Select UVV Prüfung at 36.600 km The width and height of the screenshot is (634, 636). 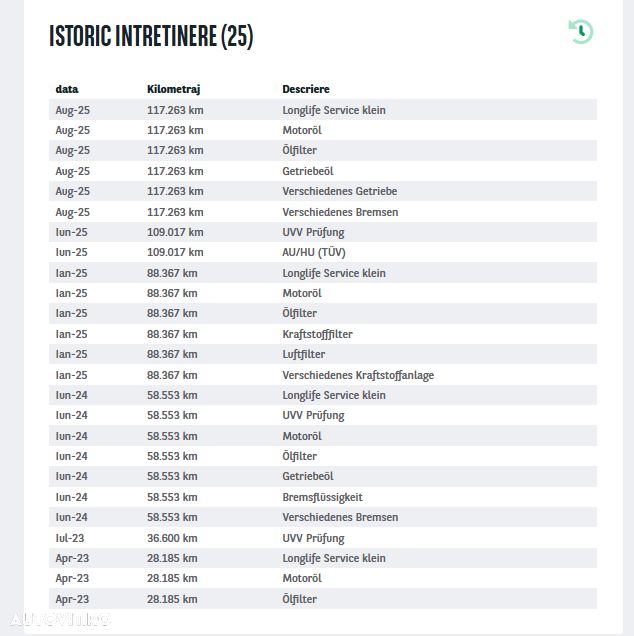click(x=313, y=538)
